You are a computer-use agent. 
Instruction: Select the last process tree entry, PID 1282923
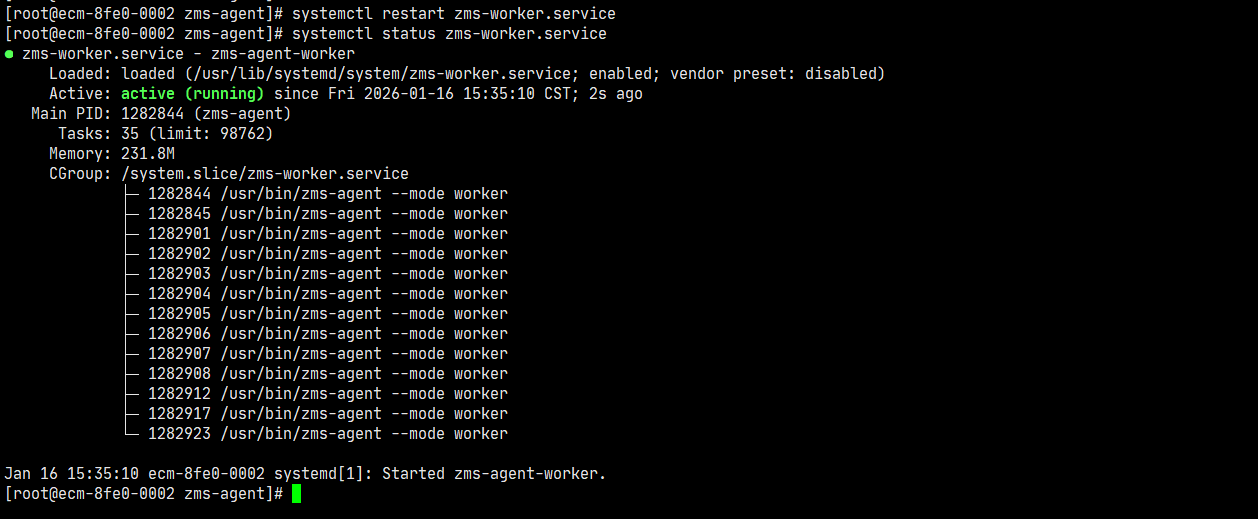[327, 434]
